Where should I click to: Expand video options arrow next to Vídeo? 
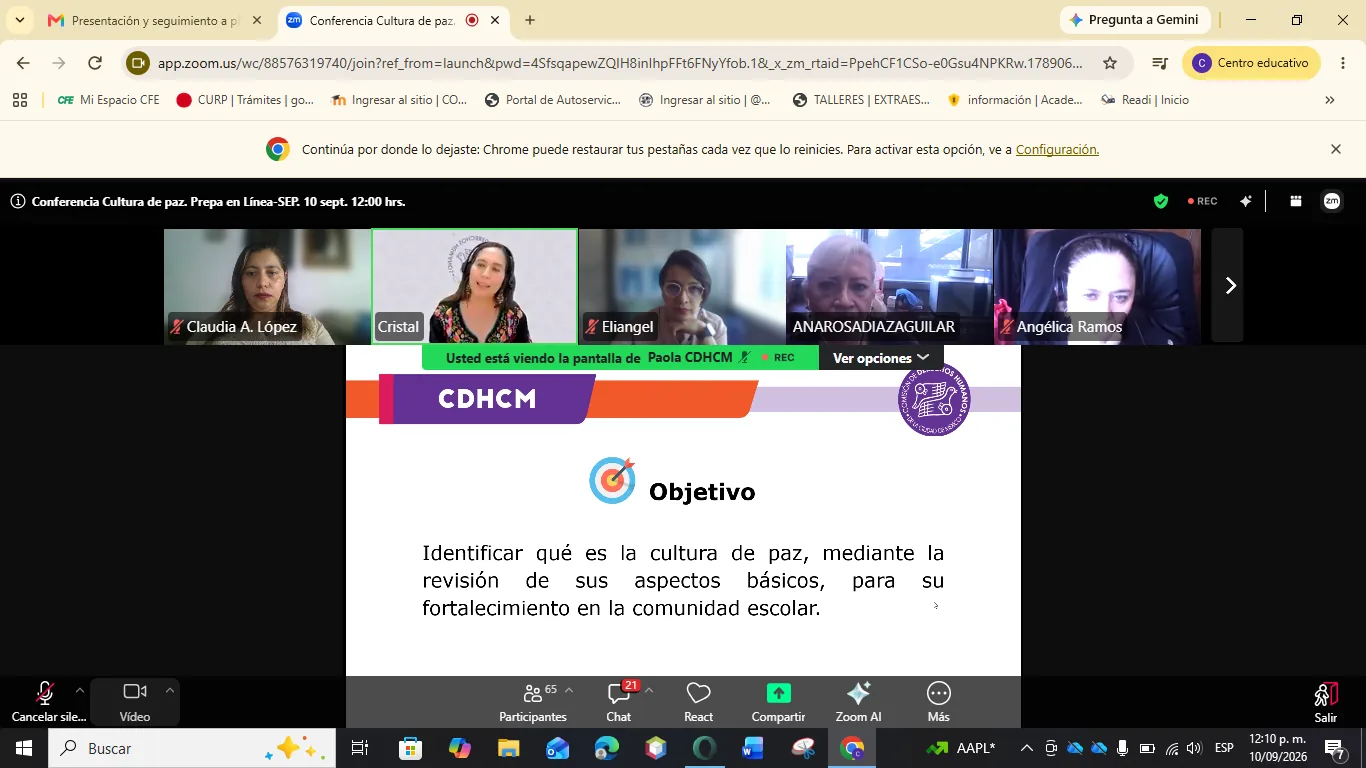[x=170, y=690]
